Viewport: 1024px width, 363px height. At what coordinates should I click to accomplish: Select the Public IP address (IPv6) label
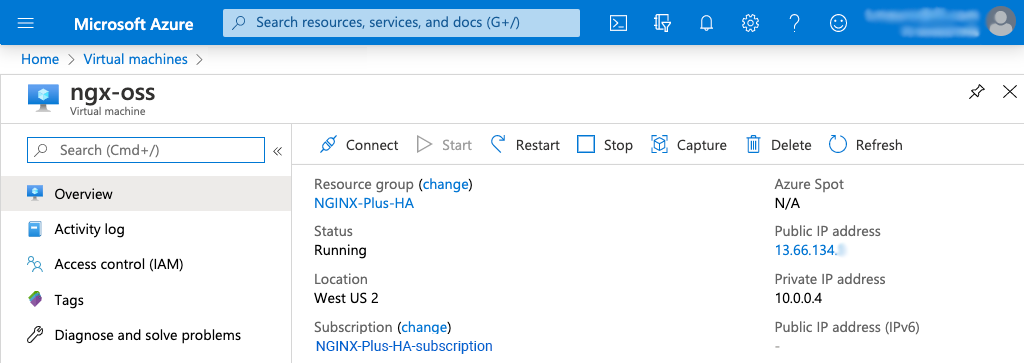[847, 326]
